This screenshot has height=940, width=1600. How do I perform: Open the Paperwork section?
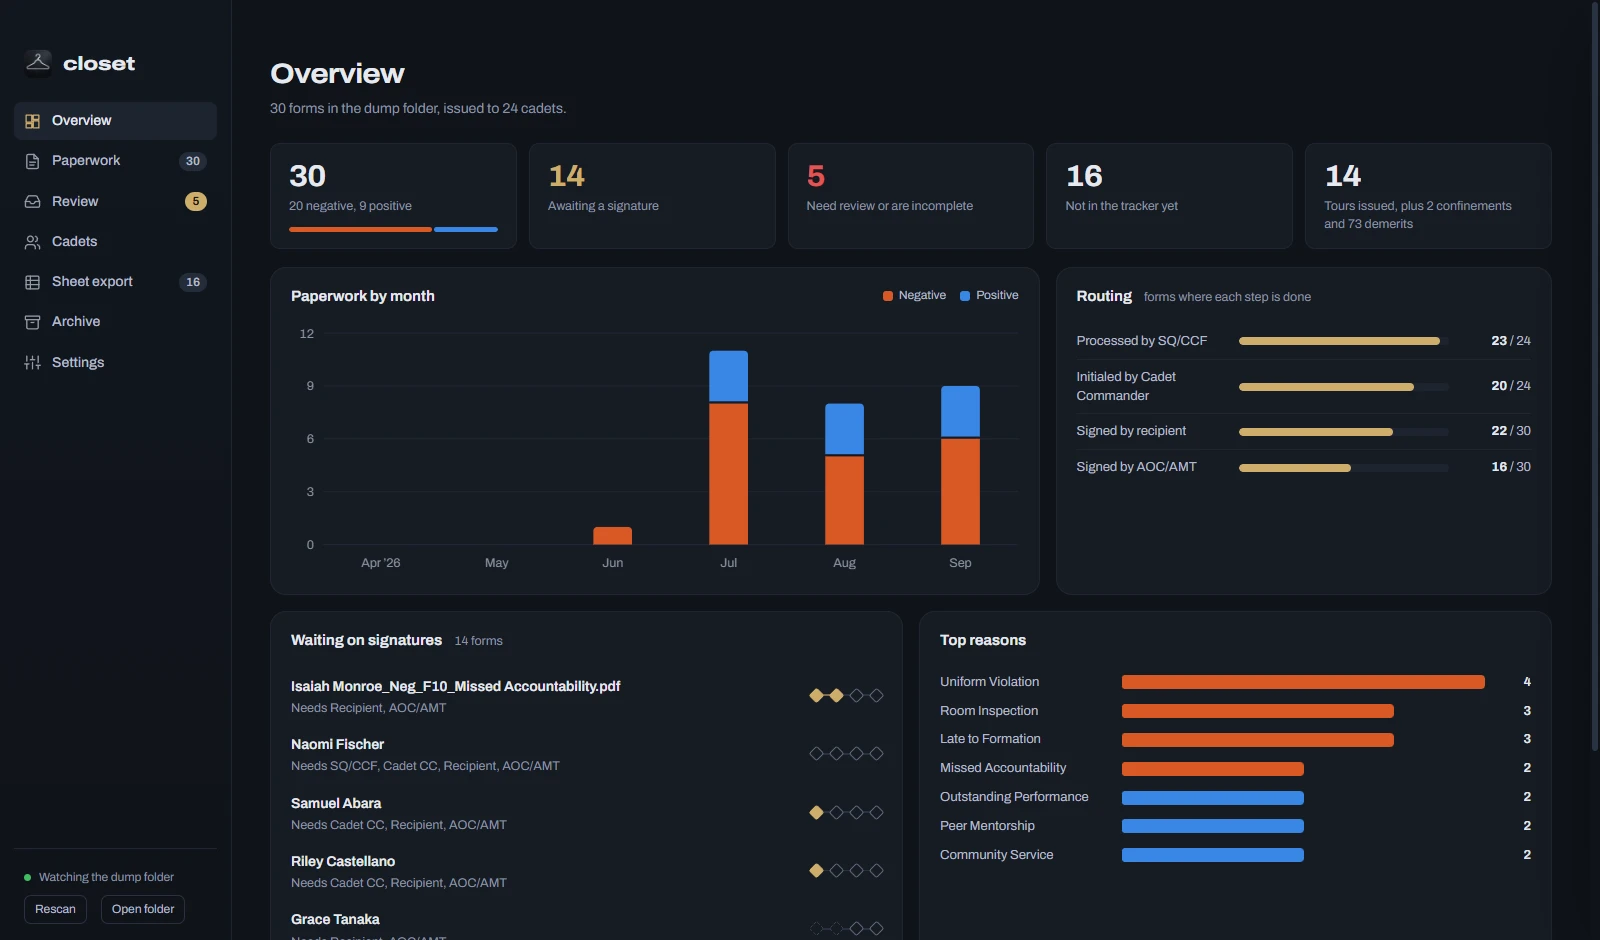click(x=115, y=161)
